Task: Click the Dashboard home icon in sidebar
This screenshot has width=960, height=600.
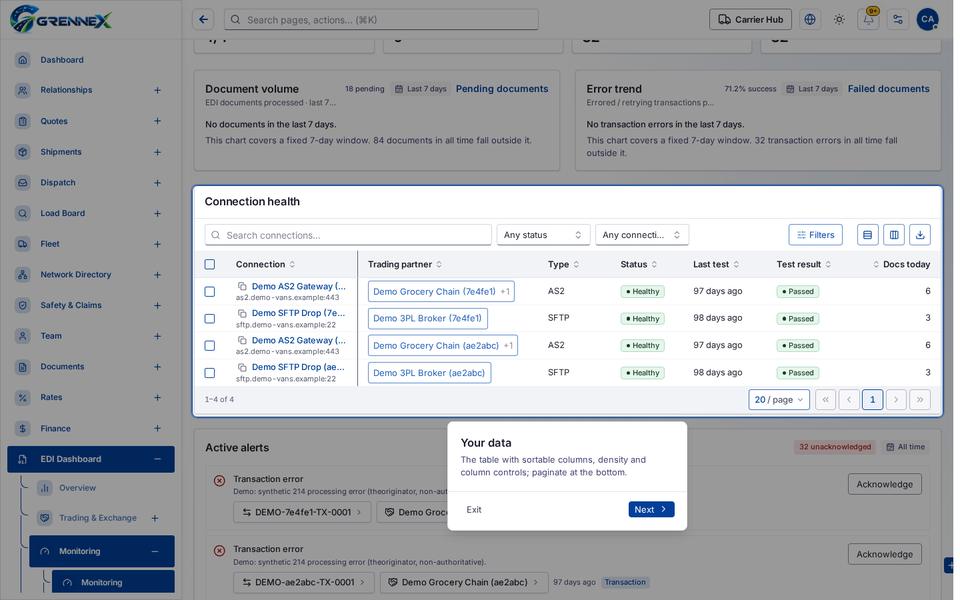Action: [x=23, y=60]
